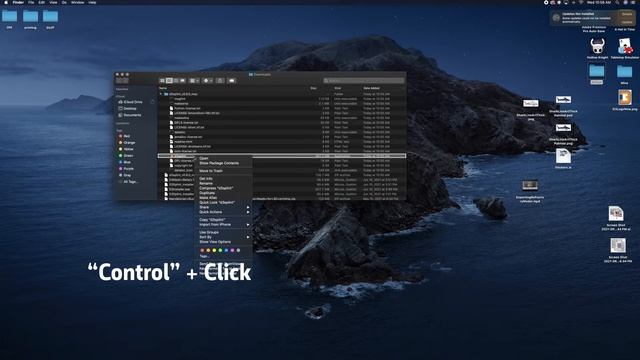The width and height of the screenshot is (640, 360).
Task: Sort by the Kind column header
Action: coord(338,88)
